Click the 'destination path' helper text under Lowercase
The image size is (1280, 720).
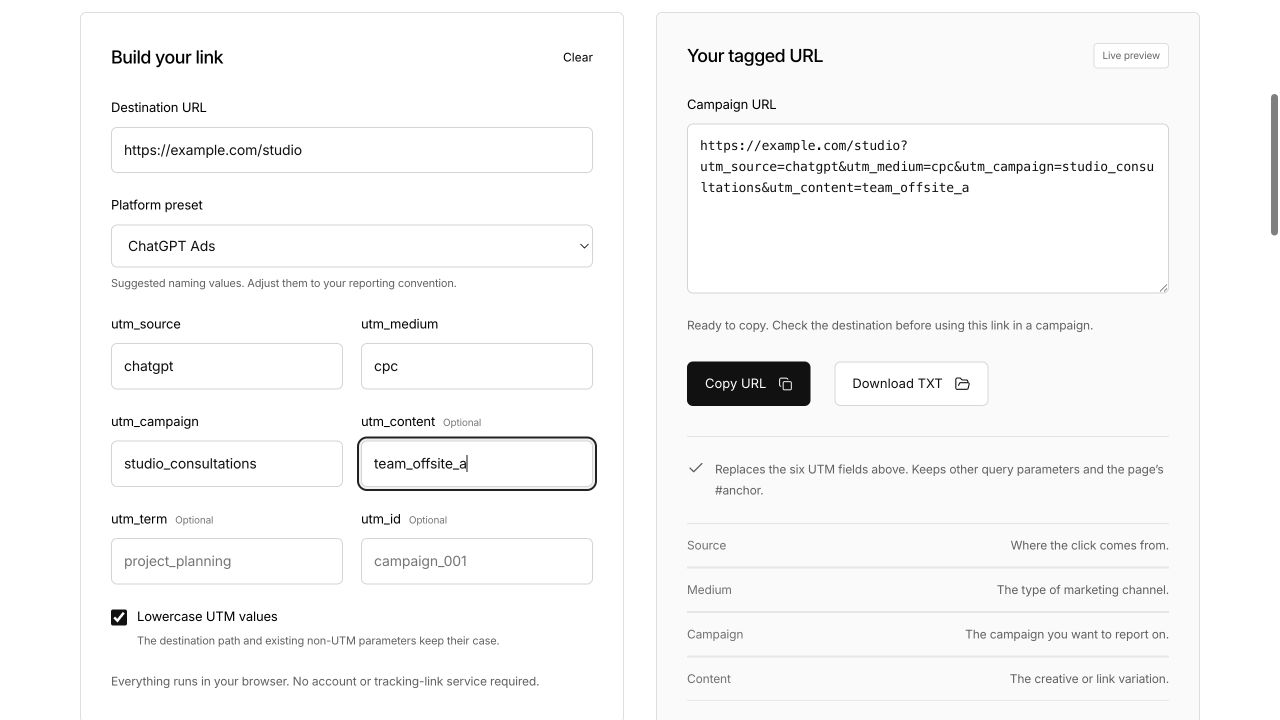[318, 641]
